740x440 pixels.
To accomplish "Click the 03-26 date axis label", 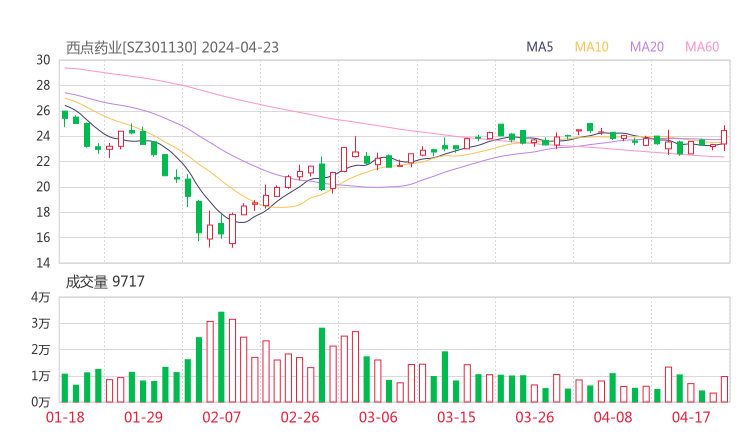I will [534, 417].
